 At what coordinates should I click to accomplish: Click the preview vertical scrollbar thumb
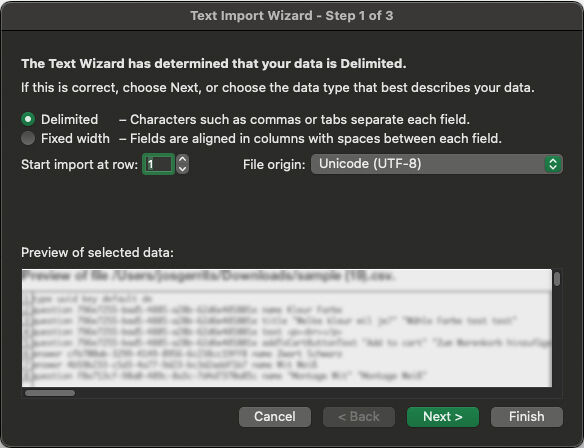click(557, 279)
